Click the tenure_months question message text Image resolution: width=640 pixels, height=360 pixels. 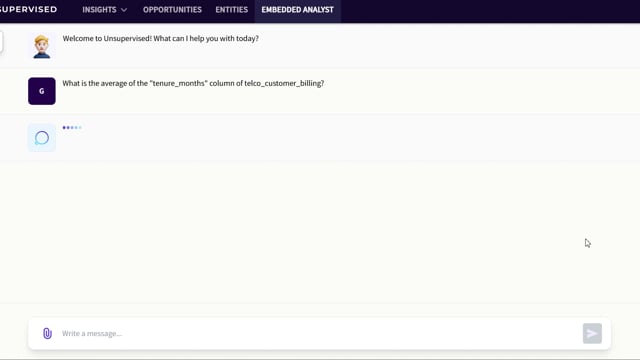click(193, 83)
